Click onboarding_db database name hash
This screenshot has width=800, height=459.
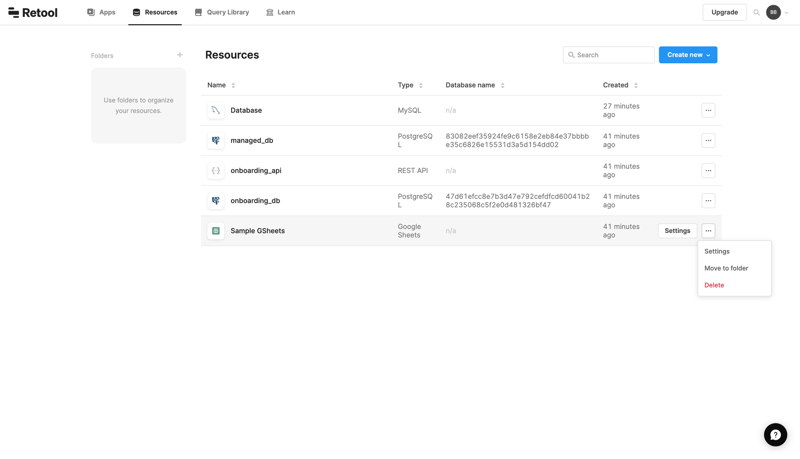517,200
